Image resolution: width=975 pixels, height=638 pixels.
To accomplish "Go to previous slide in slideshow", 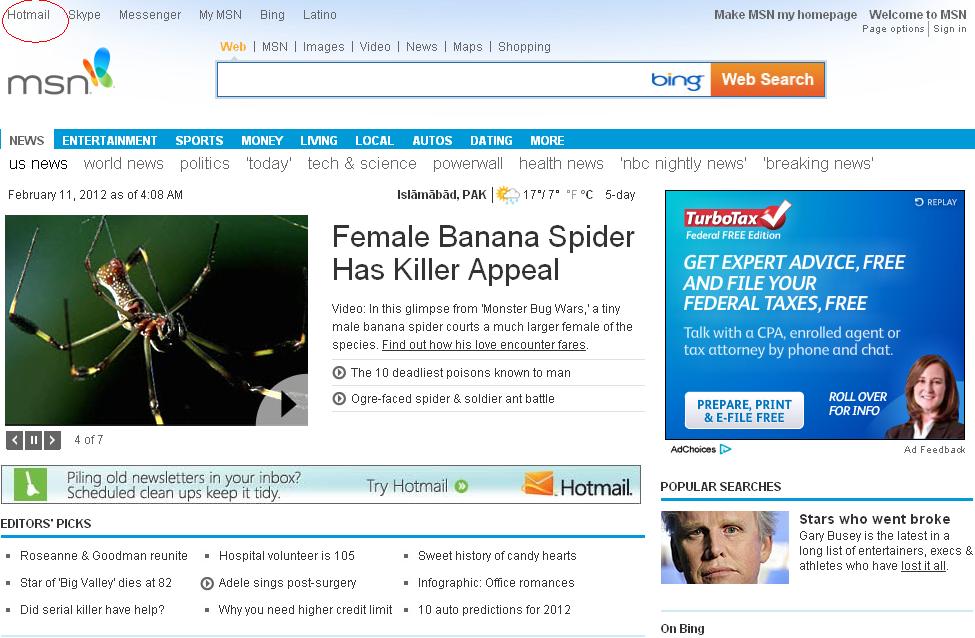I will (15, 440).
